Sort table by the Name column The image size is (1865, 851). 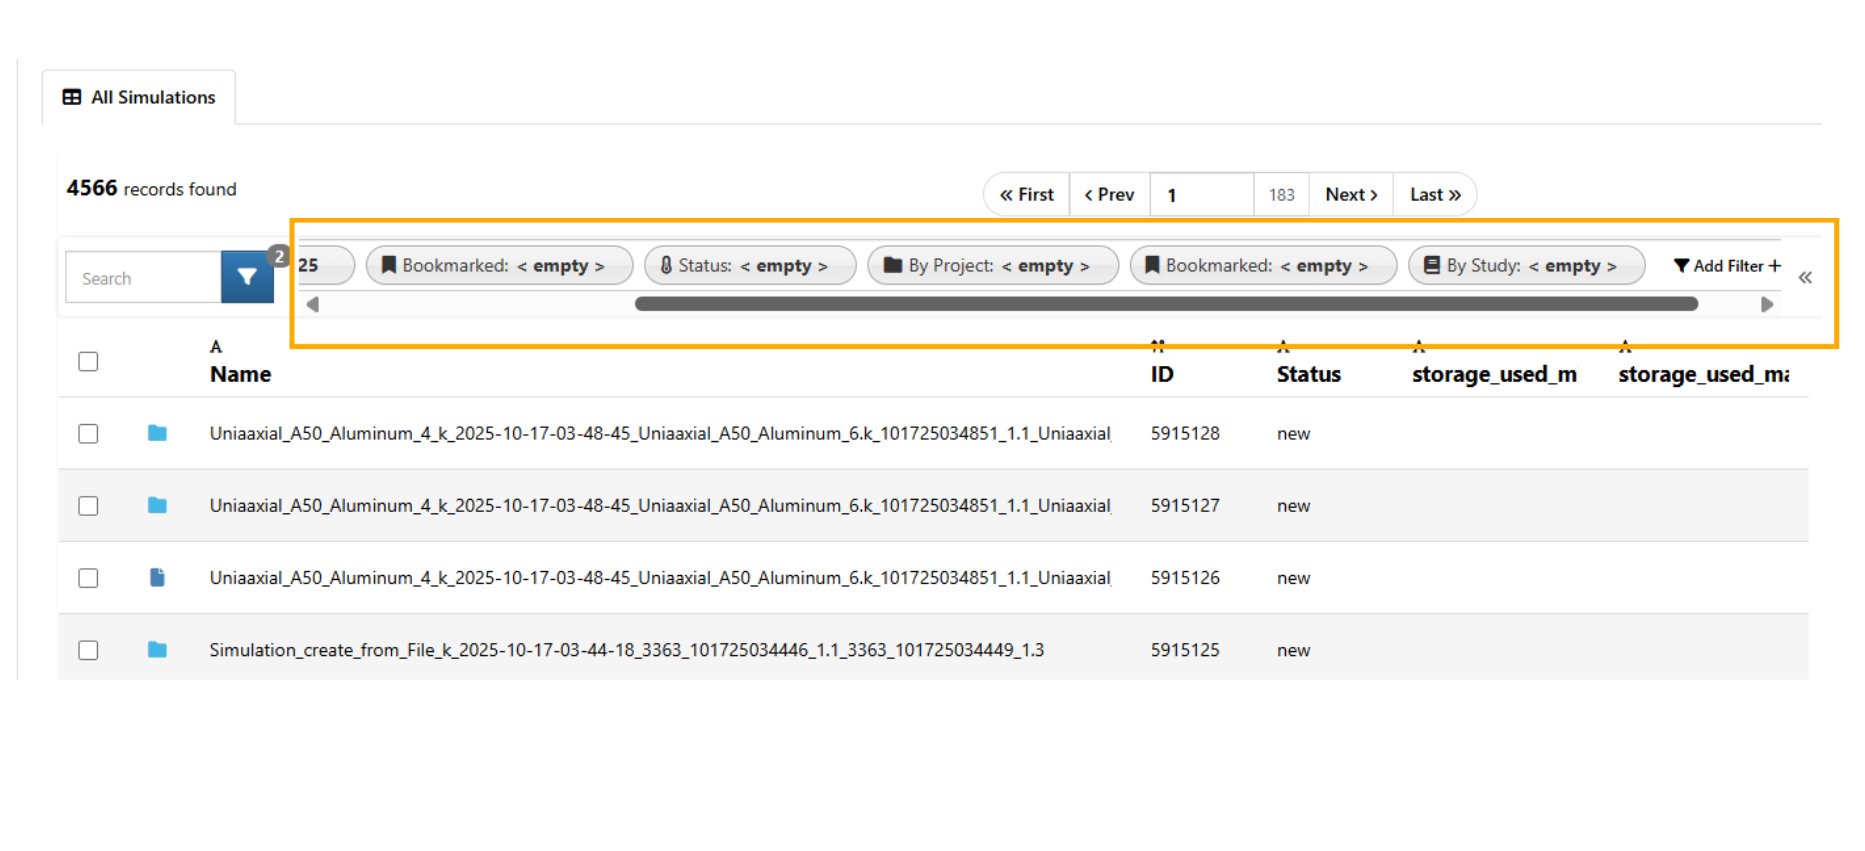240,374
